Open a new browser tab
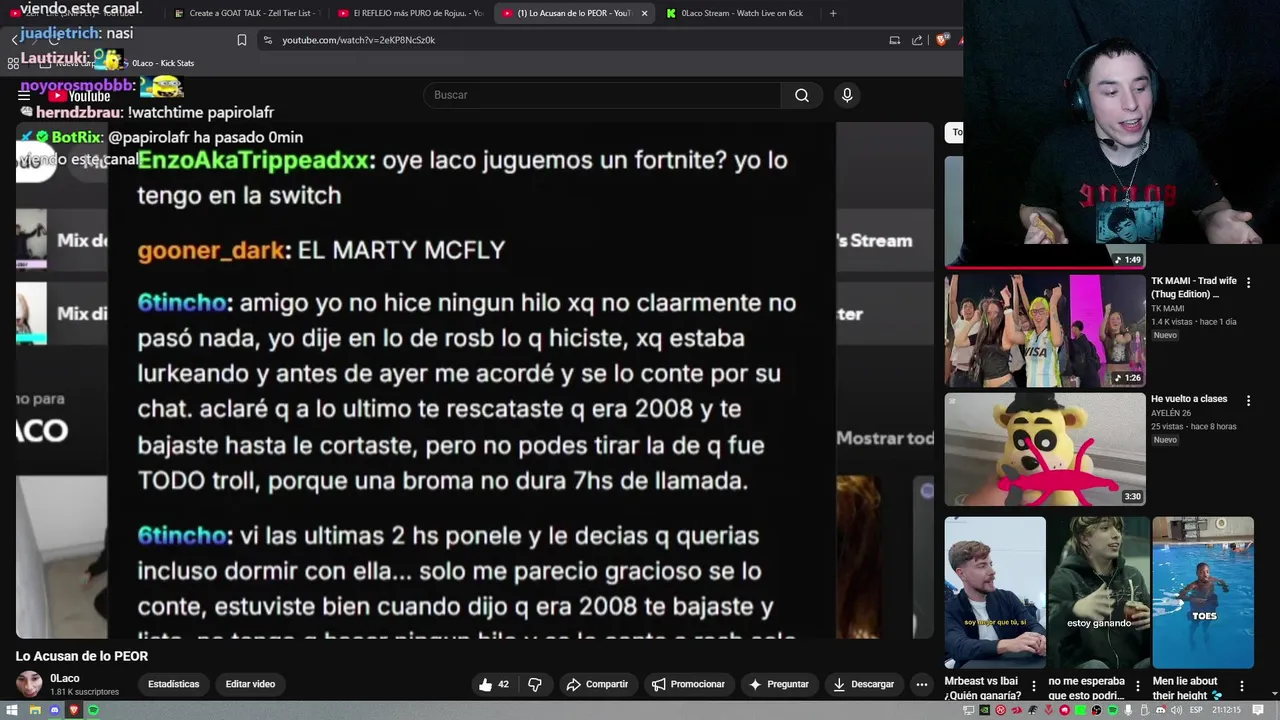Viewport: 1280px width, 720px height. point(833,13)
